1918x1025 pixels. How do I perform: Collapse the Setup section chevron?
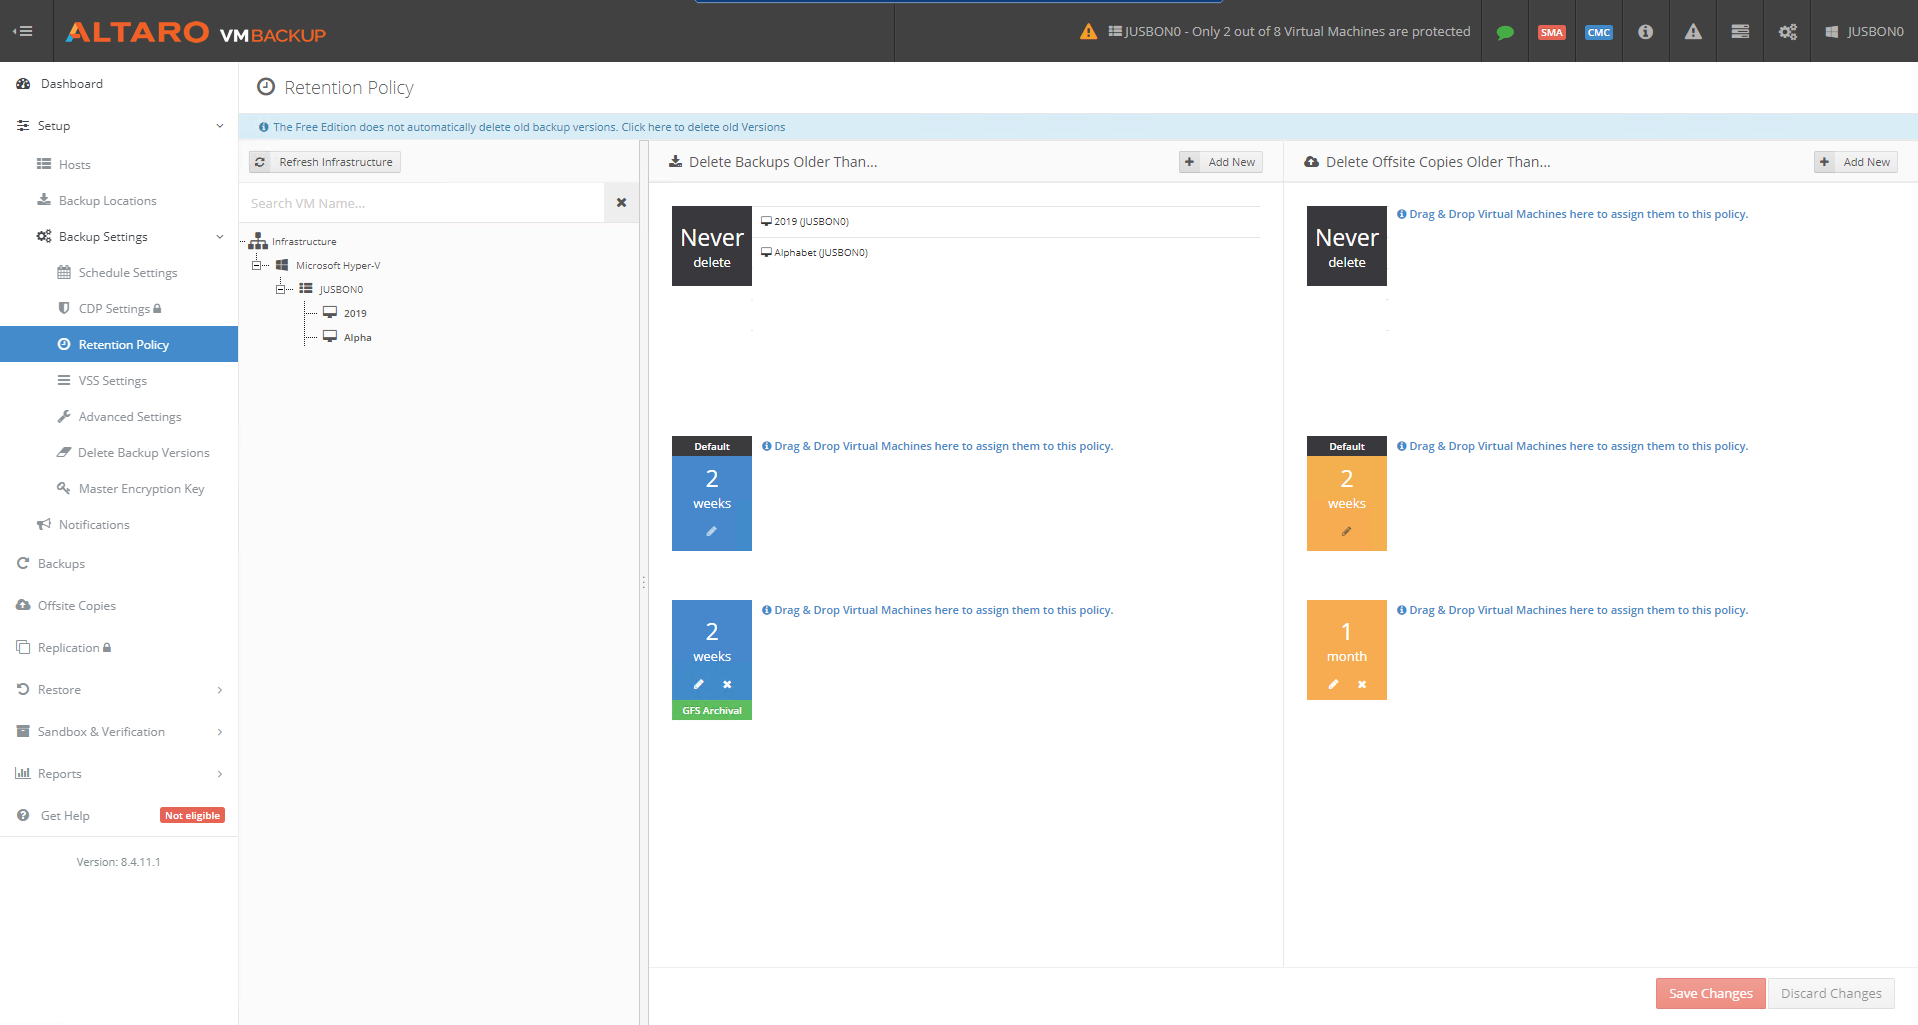pos(220,126)
